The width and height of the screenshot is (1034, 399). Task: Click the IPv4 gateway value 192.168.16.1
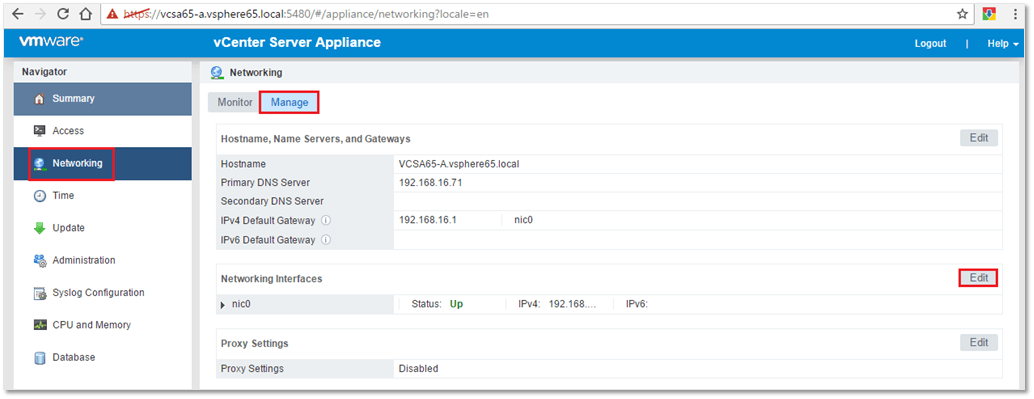[428, 220]
